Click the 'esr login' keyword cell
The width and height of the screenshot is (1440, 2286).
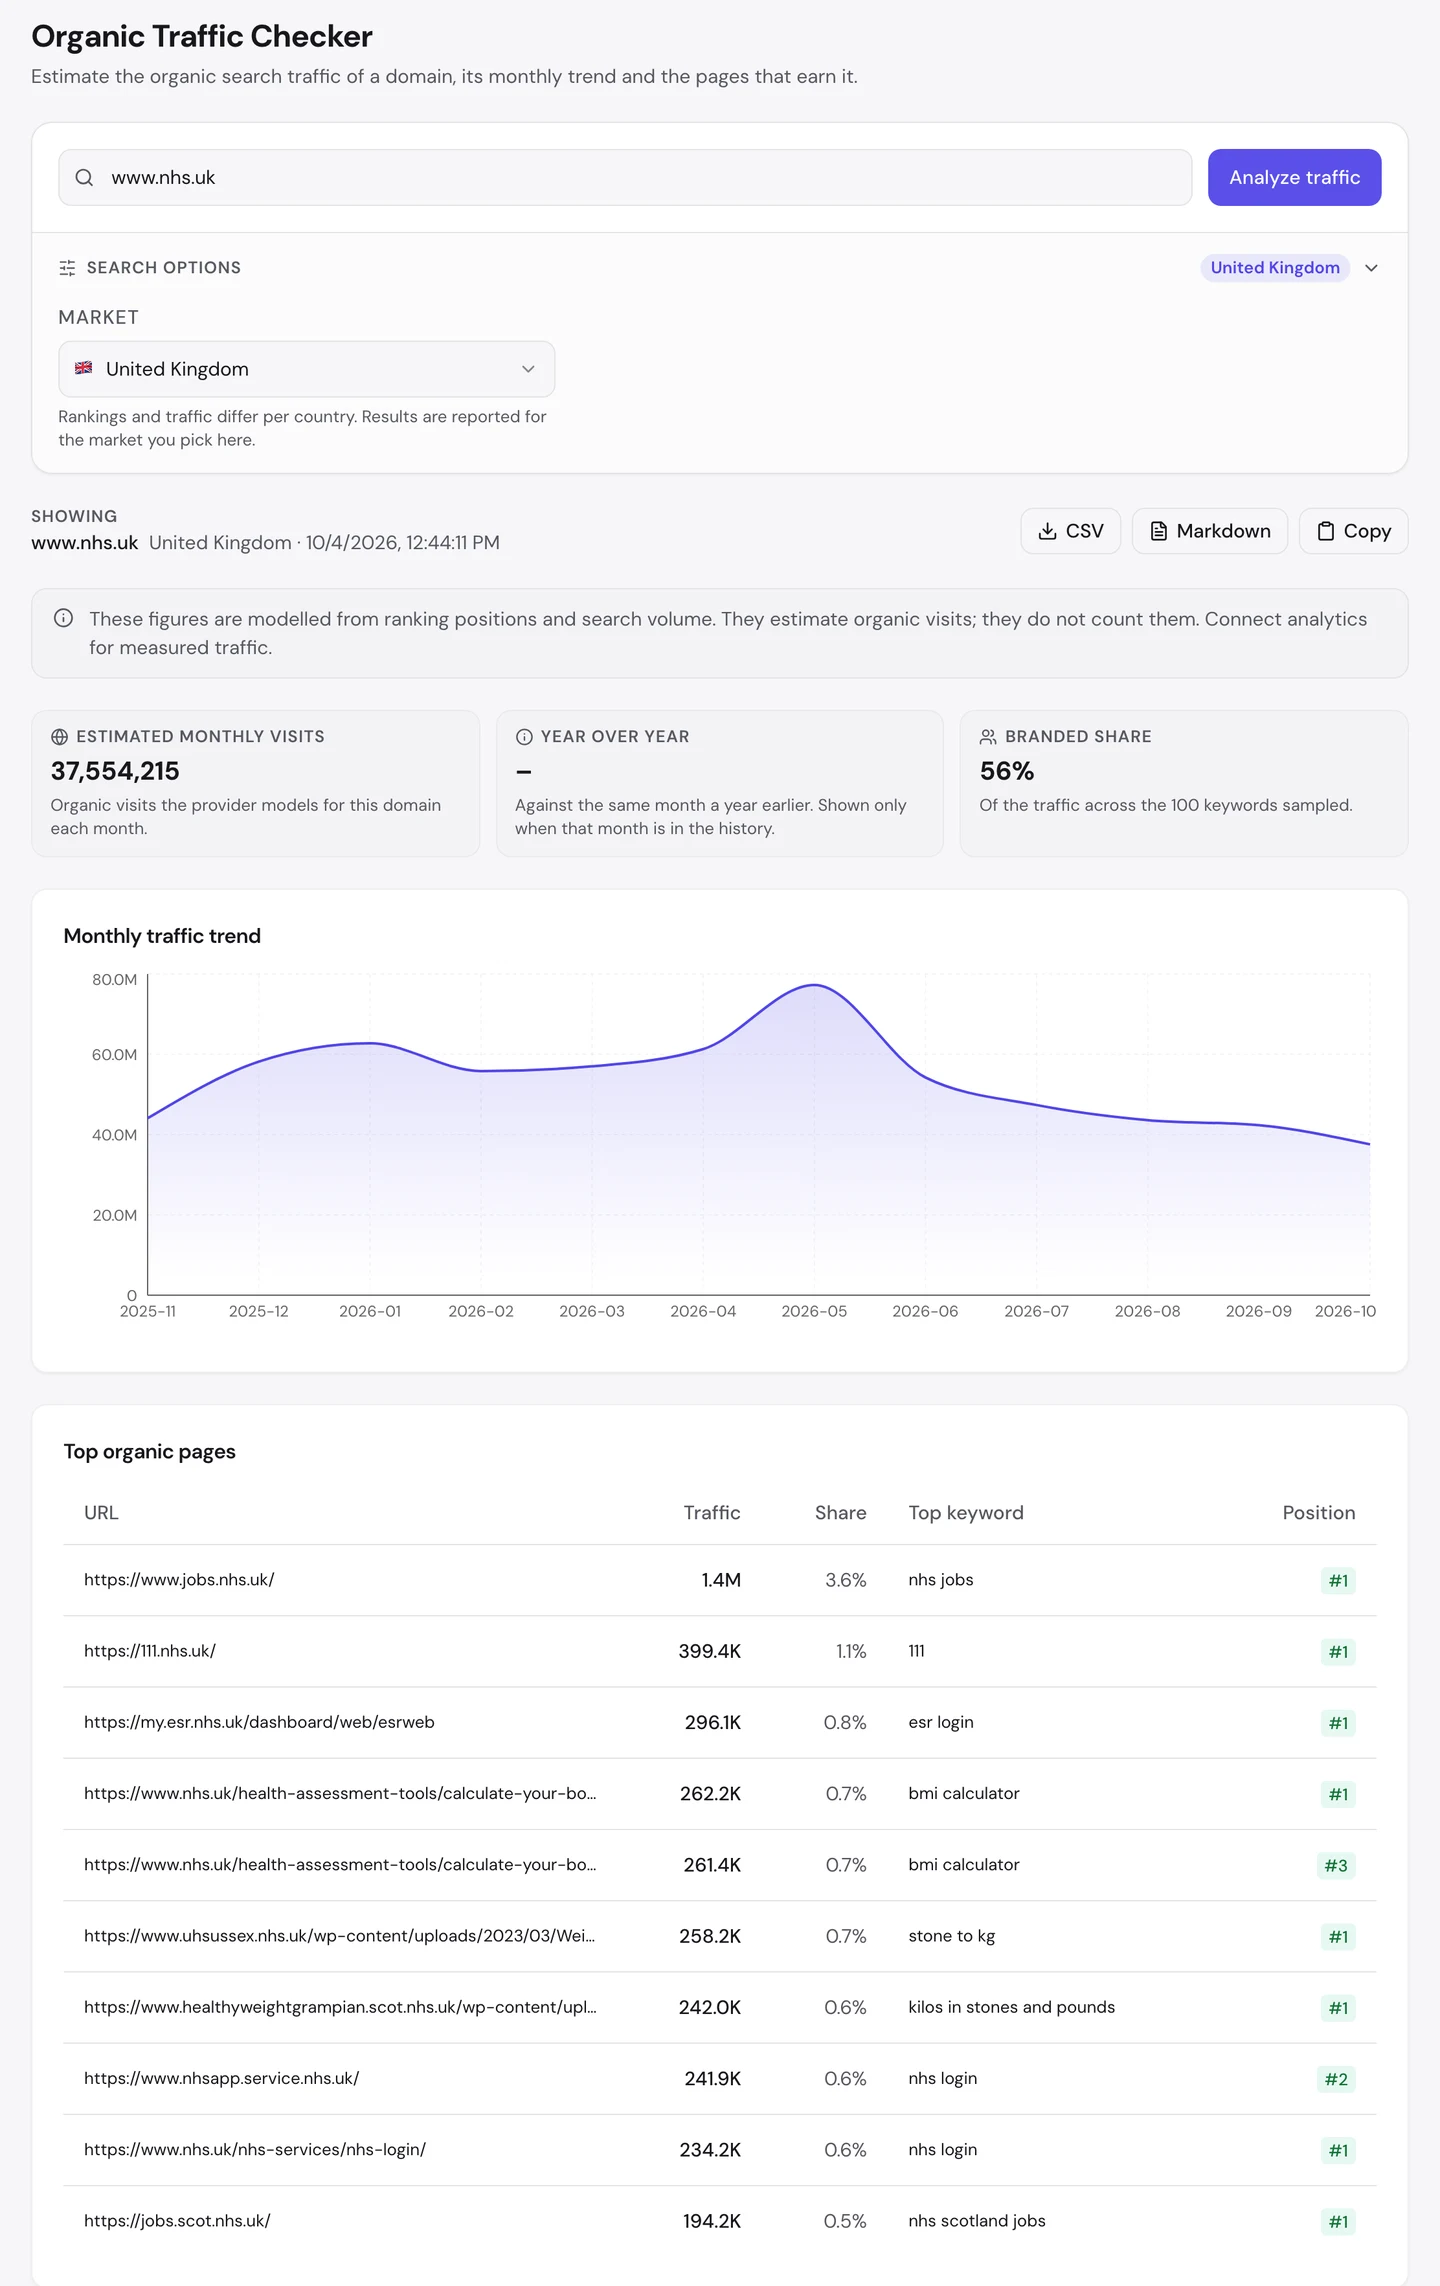(x=941, y=1722)
